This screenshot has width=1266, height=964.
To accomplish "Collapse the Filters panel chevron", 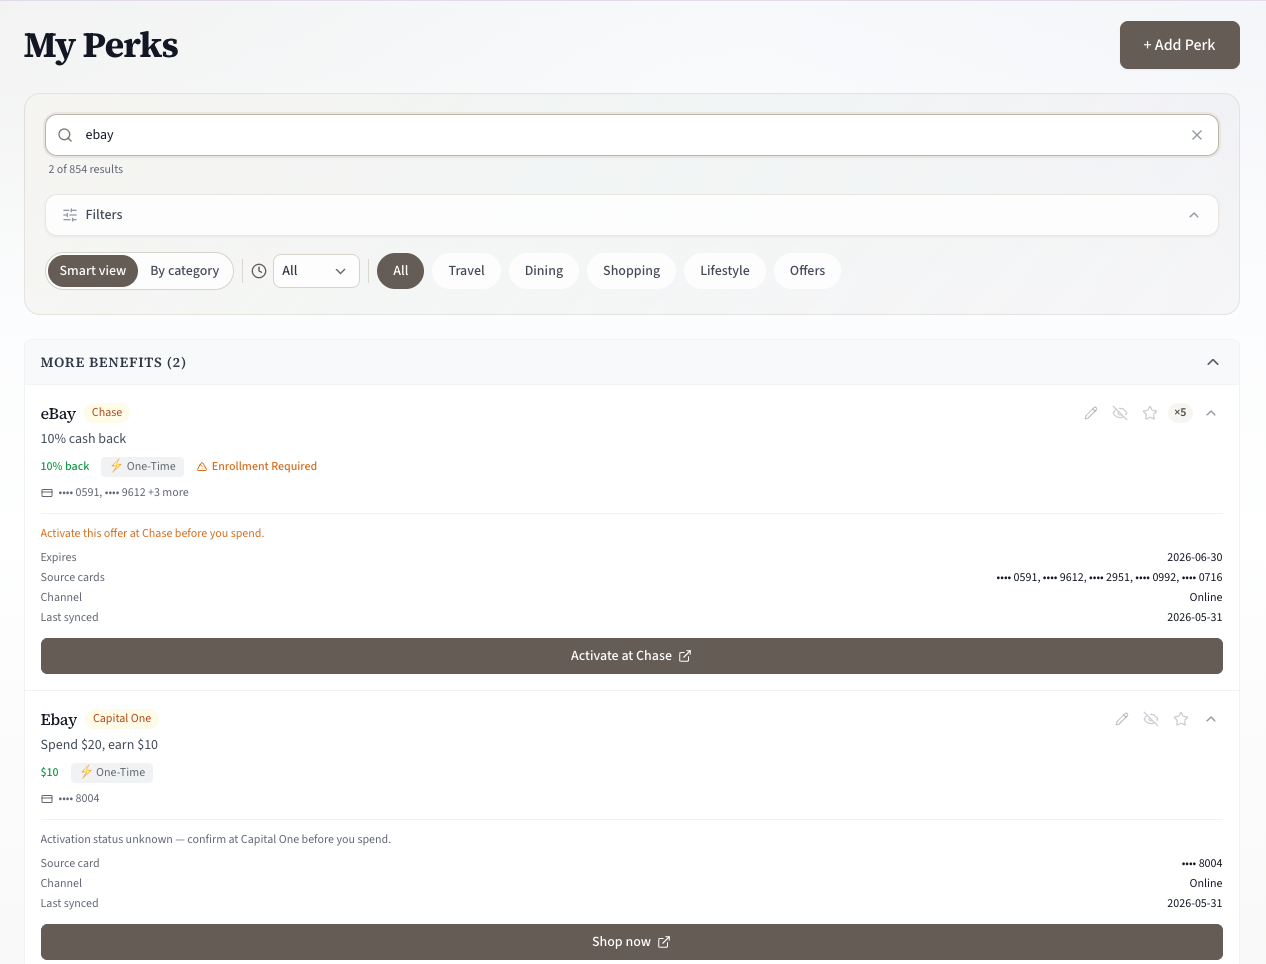I will pos(1194,215).
